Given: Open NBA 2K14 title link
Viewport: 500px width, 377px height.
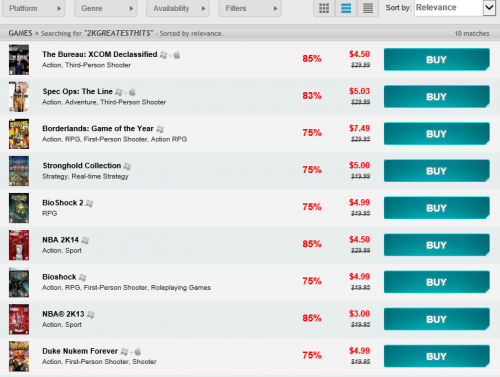Looking at the screenshot, I should point(60,240).
